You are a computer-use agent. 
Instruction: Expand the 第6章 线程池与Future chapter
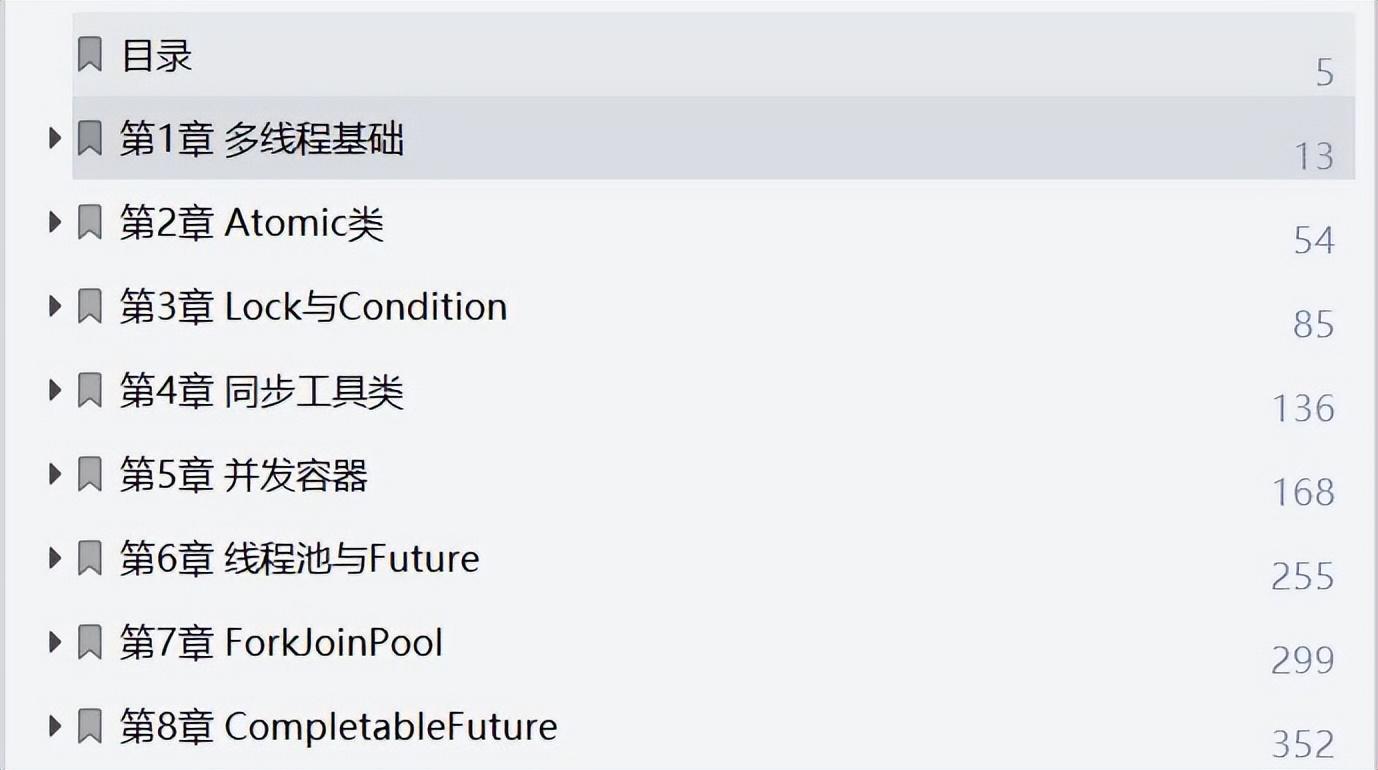point(55,558)
